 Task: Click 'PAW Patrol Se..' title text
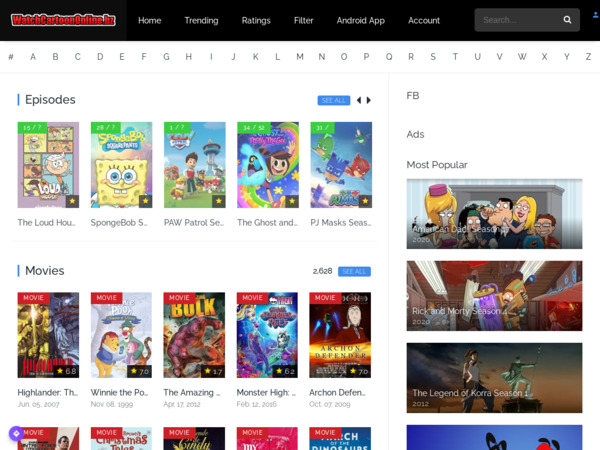click(x=194, y=223)
